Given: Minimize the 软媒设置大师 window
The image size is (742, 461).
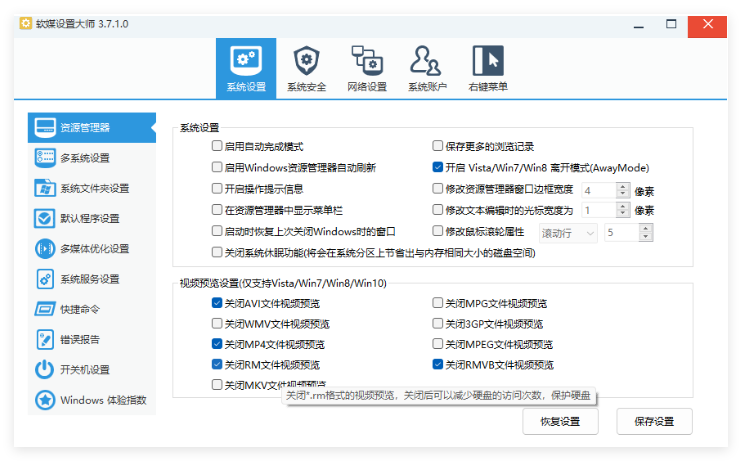Looking at the screenshot, I should click(639, 27).
